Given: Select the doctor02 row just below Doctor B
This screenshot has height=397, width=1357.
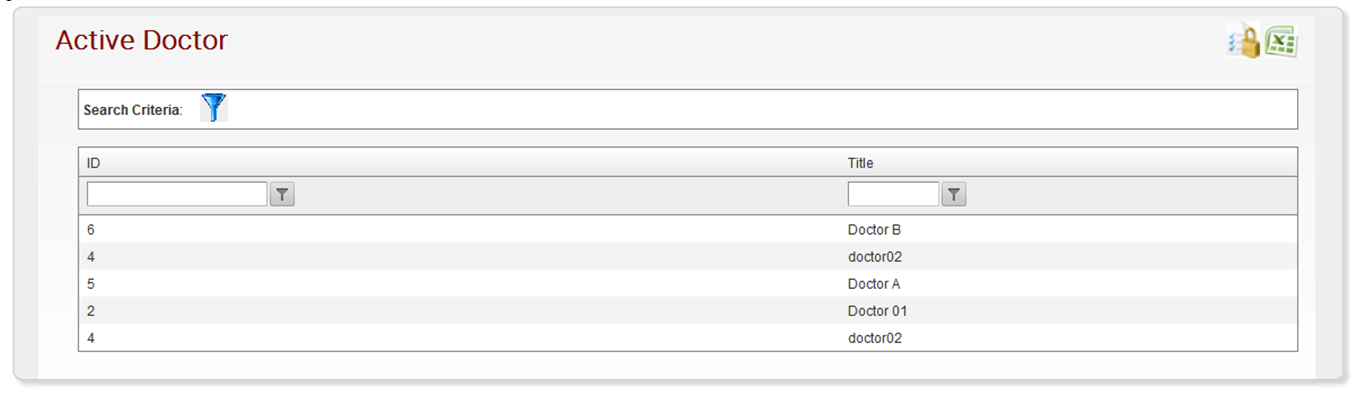Looking at the screenshot, I should 688,257.
